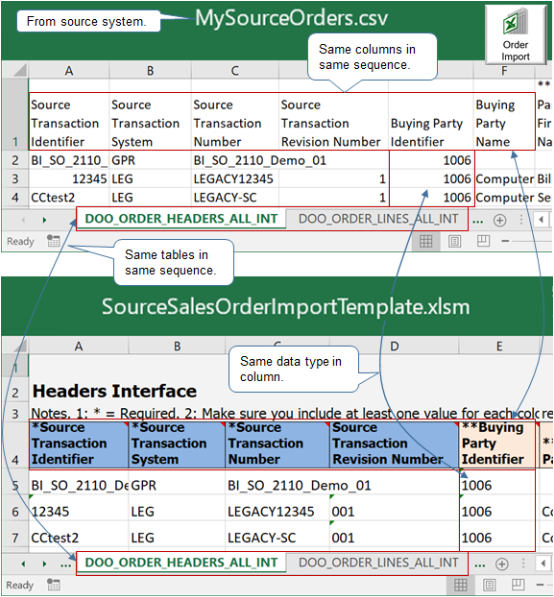Click '*Source Transaction System' header in template
Screen dimensions: 554x597
(x=177, y=444)
